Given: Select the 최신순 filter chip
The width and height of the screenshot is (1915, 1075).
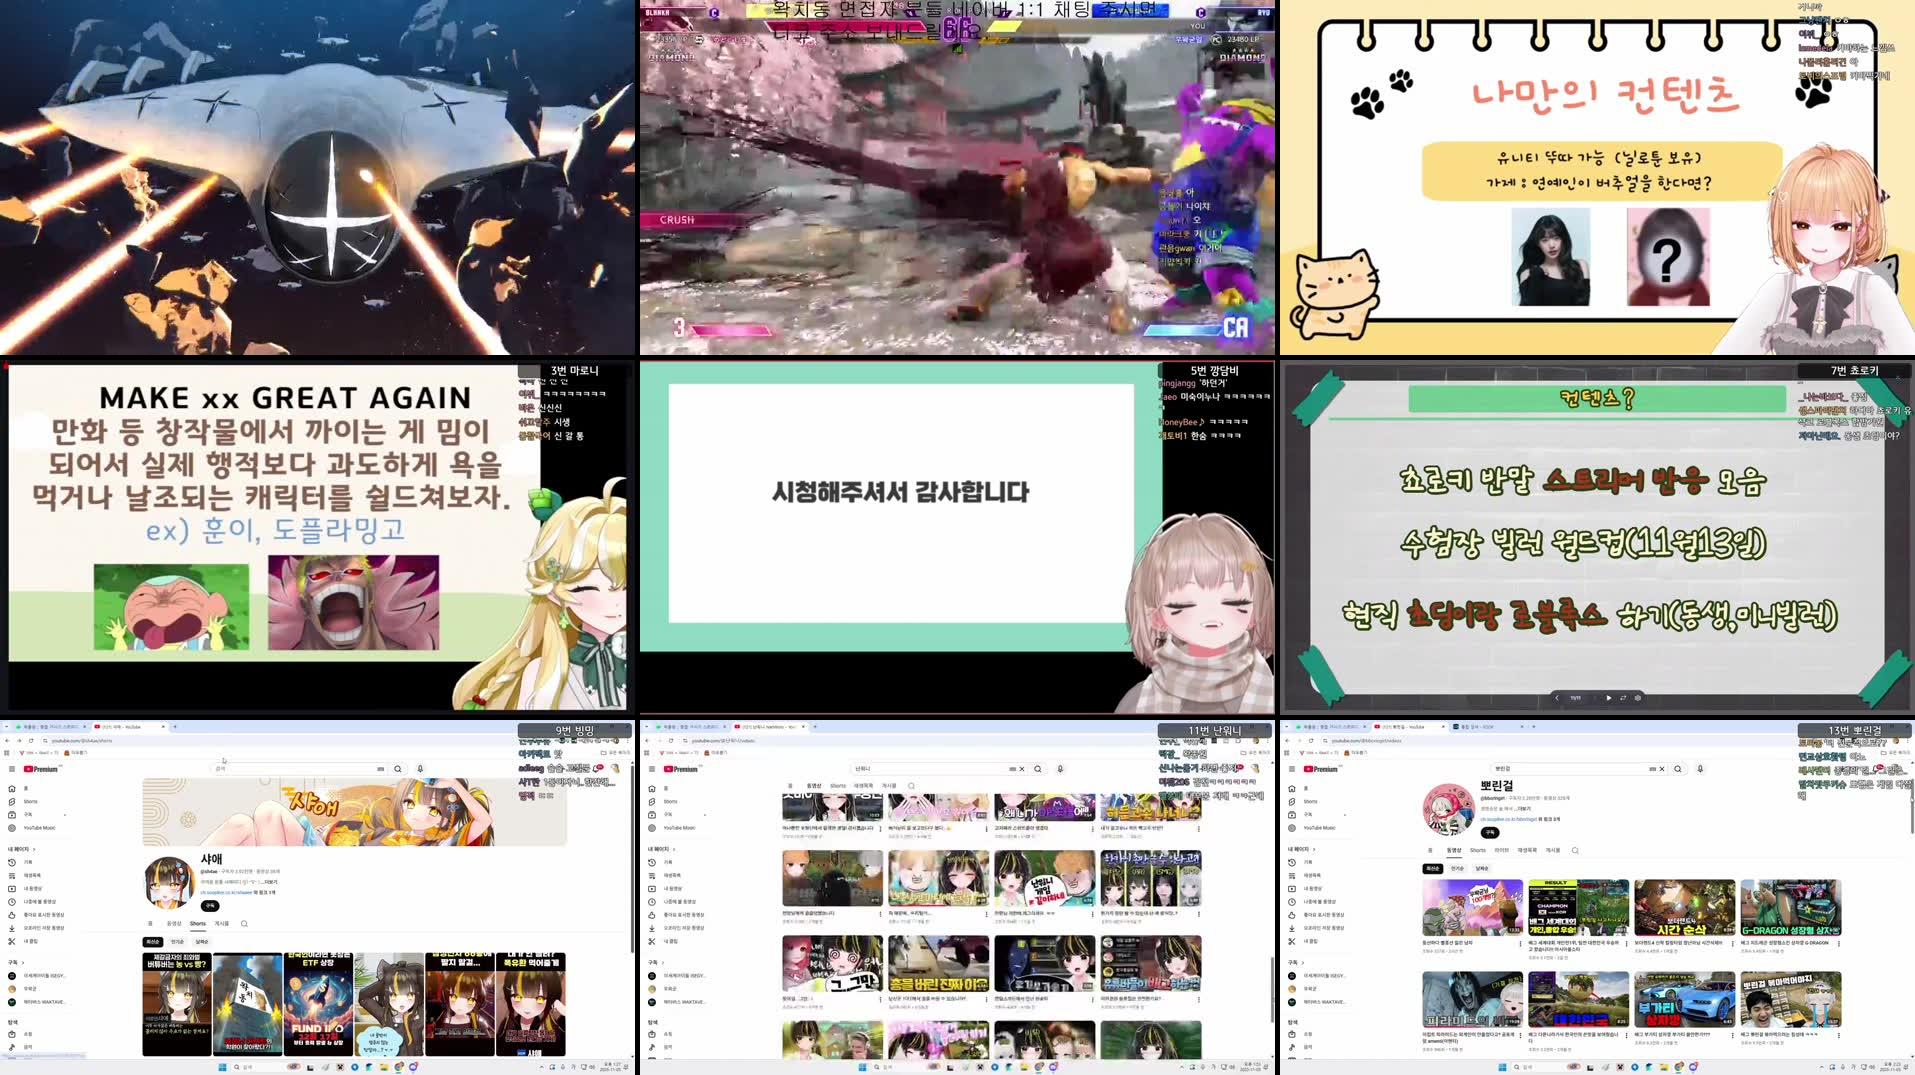Looking at the screenshot, I should click(x=152, y=941).
